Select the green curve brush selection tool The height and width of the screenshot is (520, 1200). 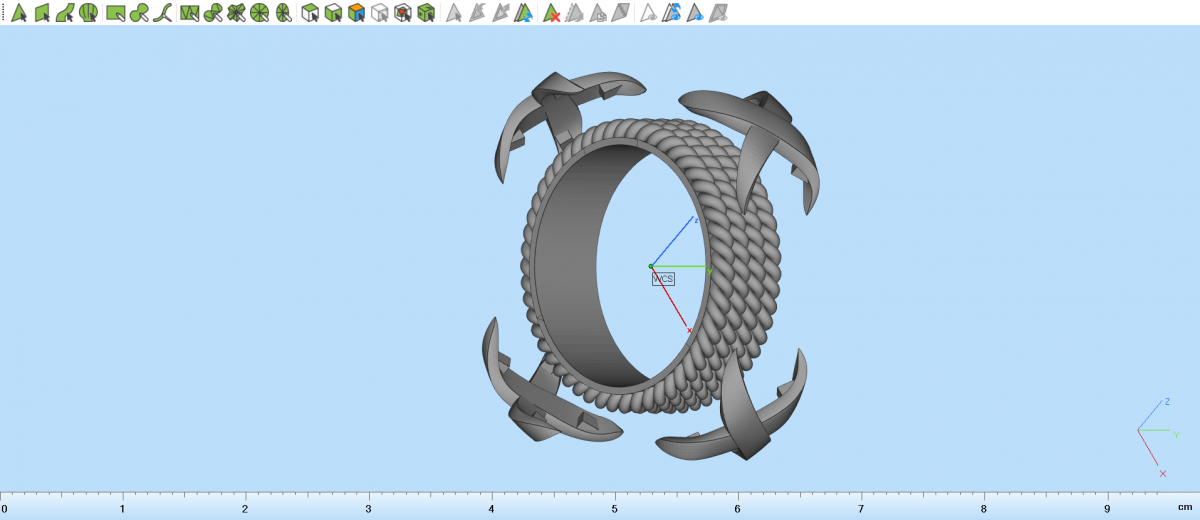click(163, 13)
